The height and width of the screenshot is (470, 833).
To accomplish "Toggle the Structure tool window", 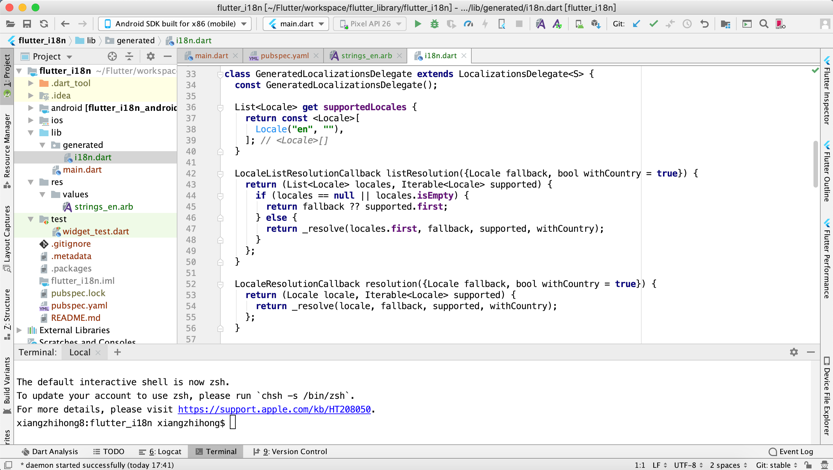I will (7, 313).
